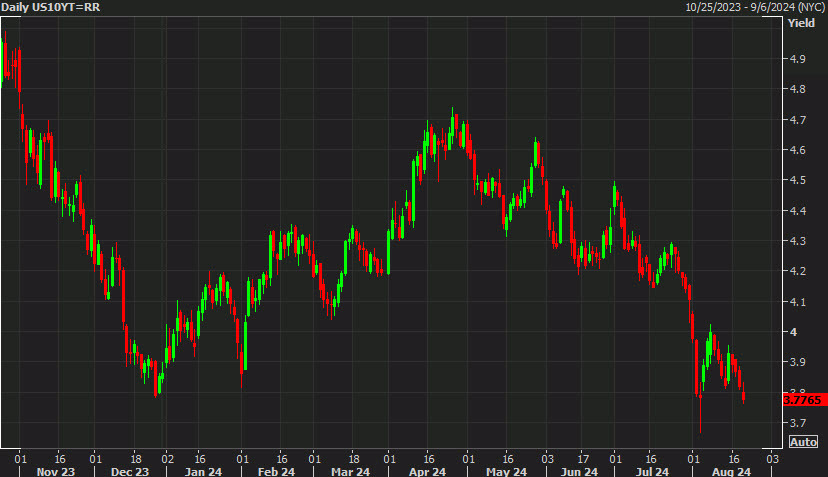Click the 4.8 yield axis label

797,89
